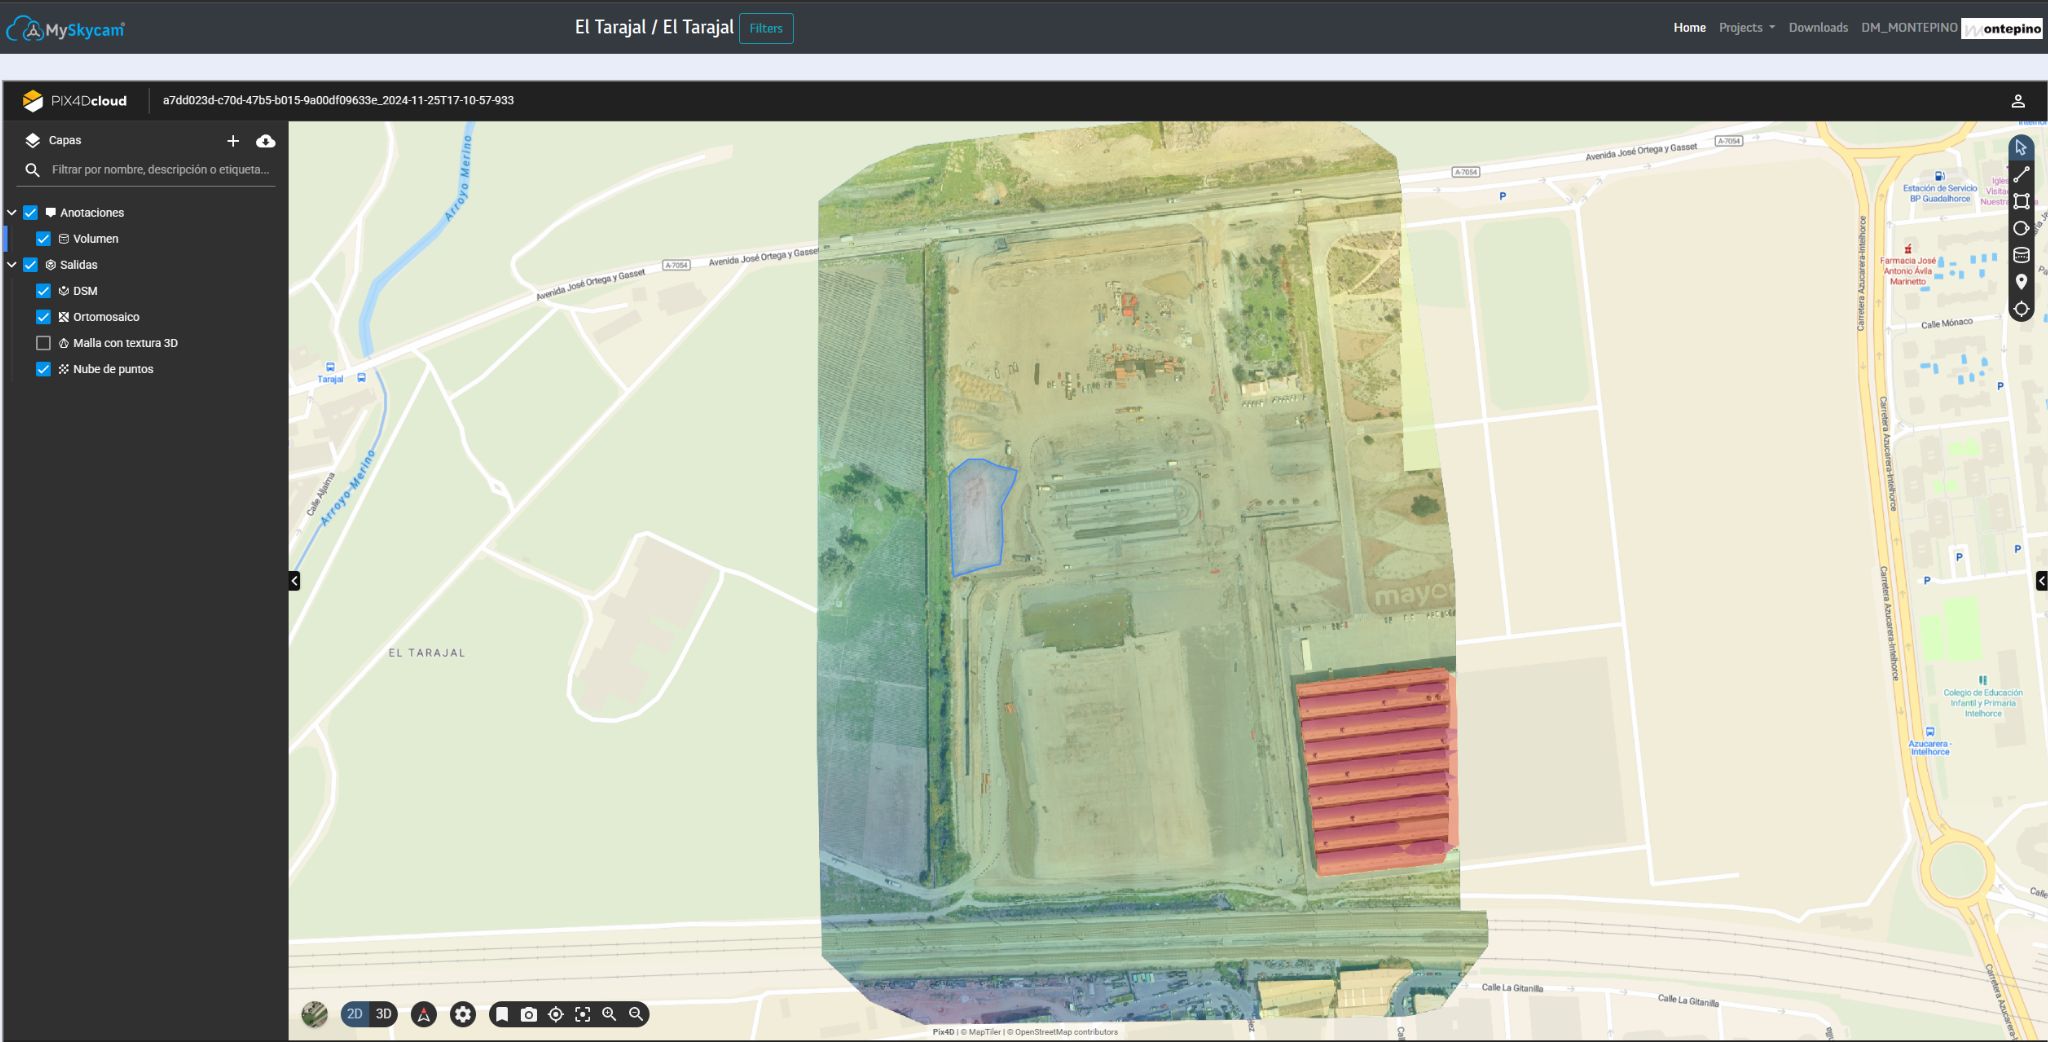The width and height of the screenshot is (2048, 1042).
Task: Upload a file using the cloud icon
Action: [x=265, y=141]
